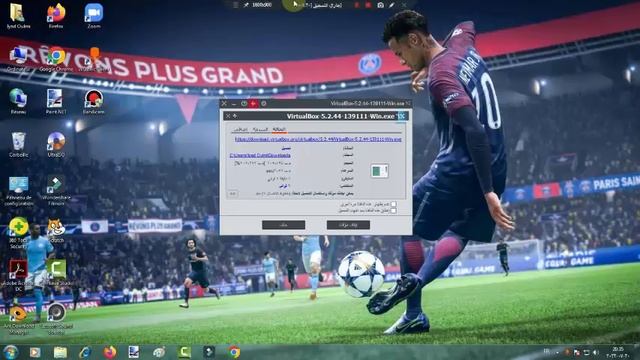
Task: Launch UltraISO desktop shortcut
Action: [56, 144]
